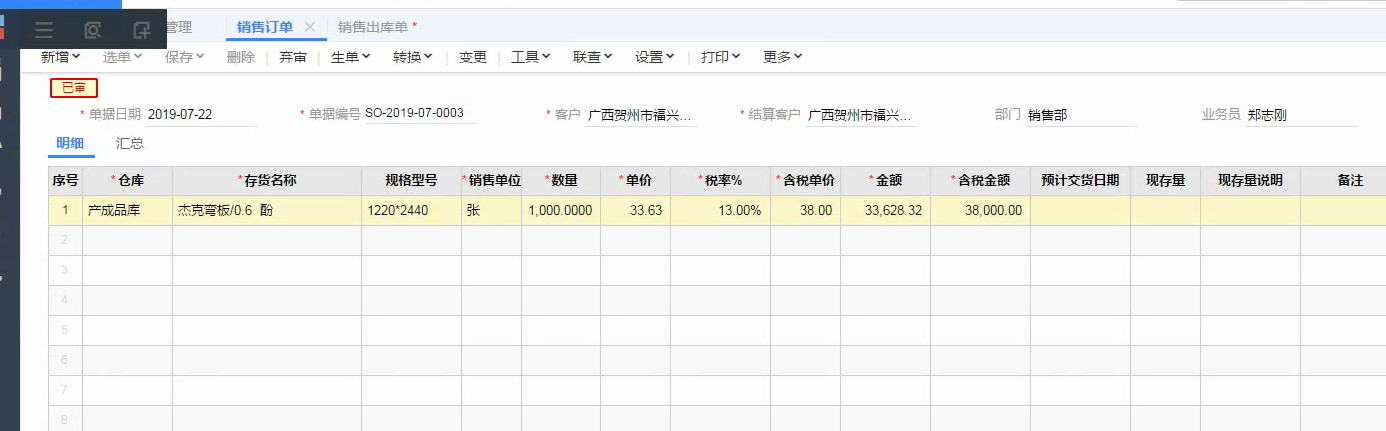This screenshot has height=431, width=1386.
Task: Click the new-window plus icon in overlay
Action: tap(142, 30)
